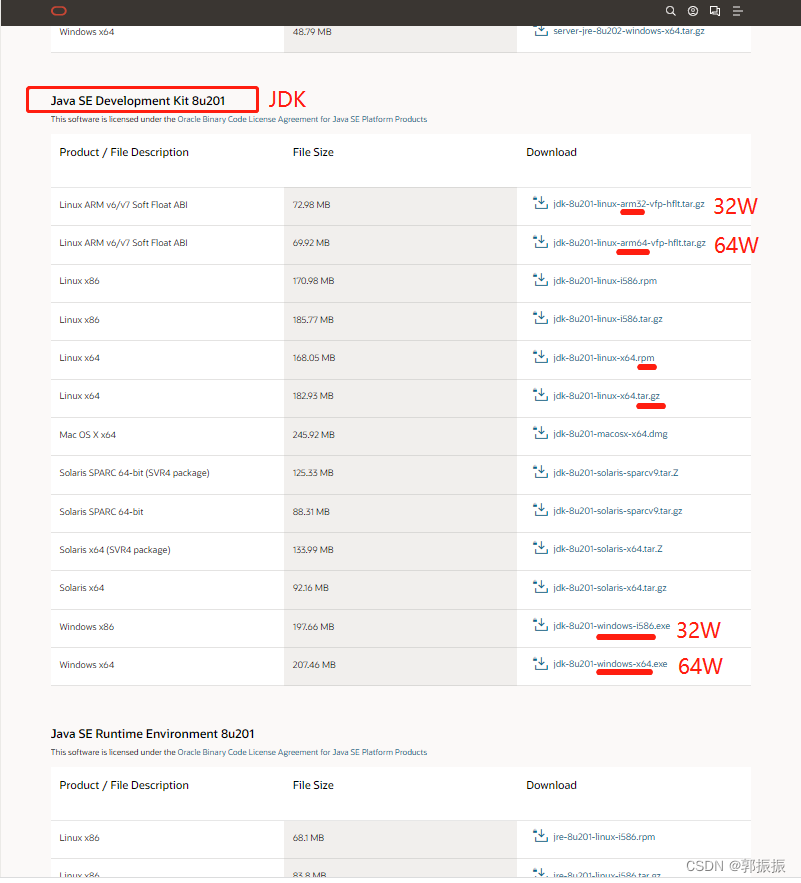Click download icon for jdk-8u201-solaris-x64.tar.Z
801x883 pixels.
(540, 547)
